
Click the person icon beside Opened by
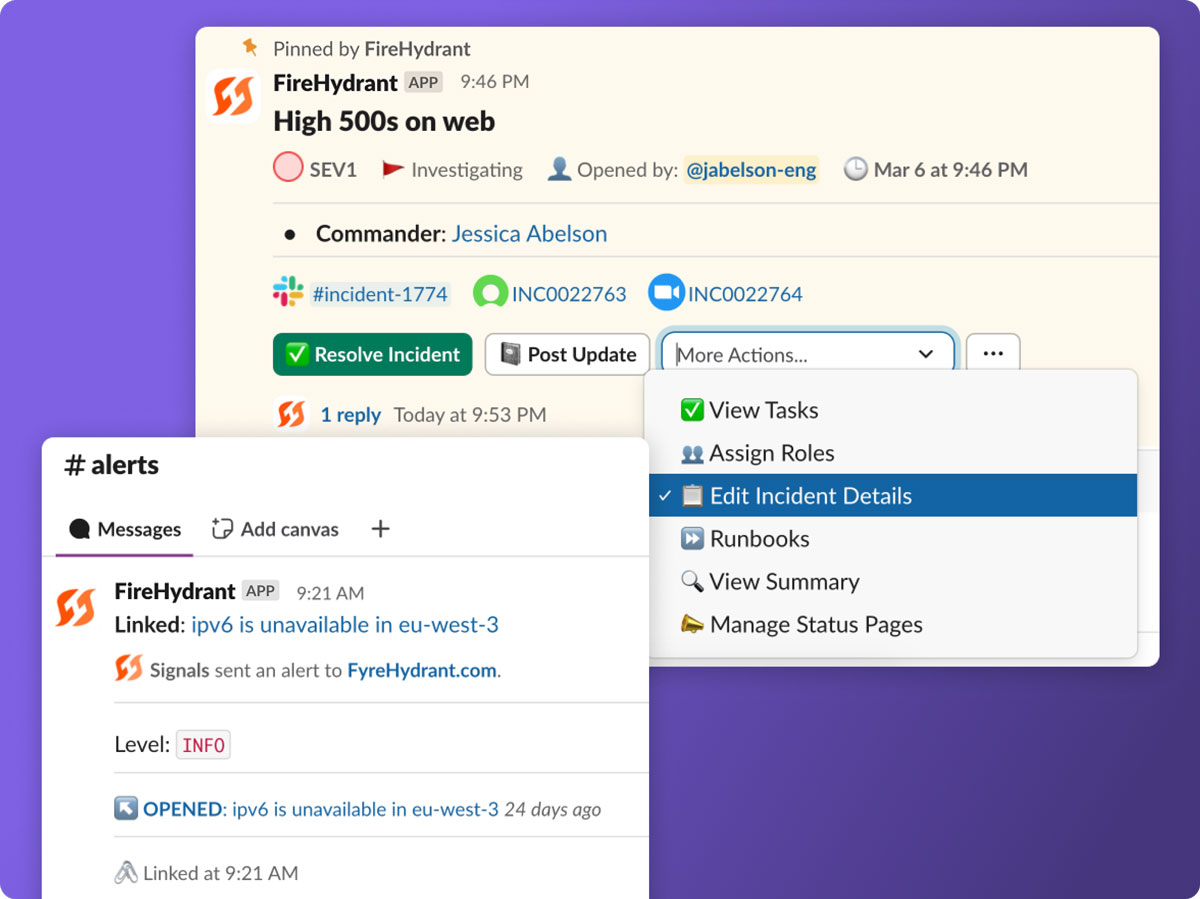coord(559,169)
